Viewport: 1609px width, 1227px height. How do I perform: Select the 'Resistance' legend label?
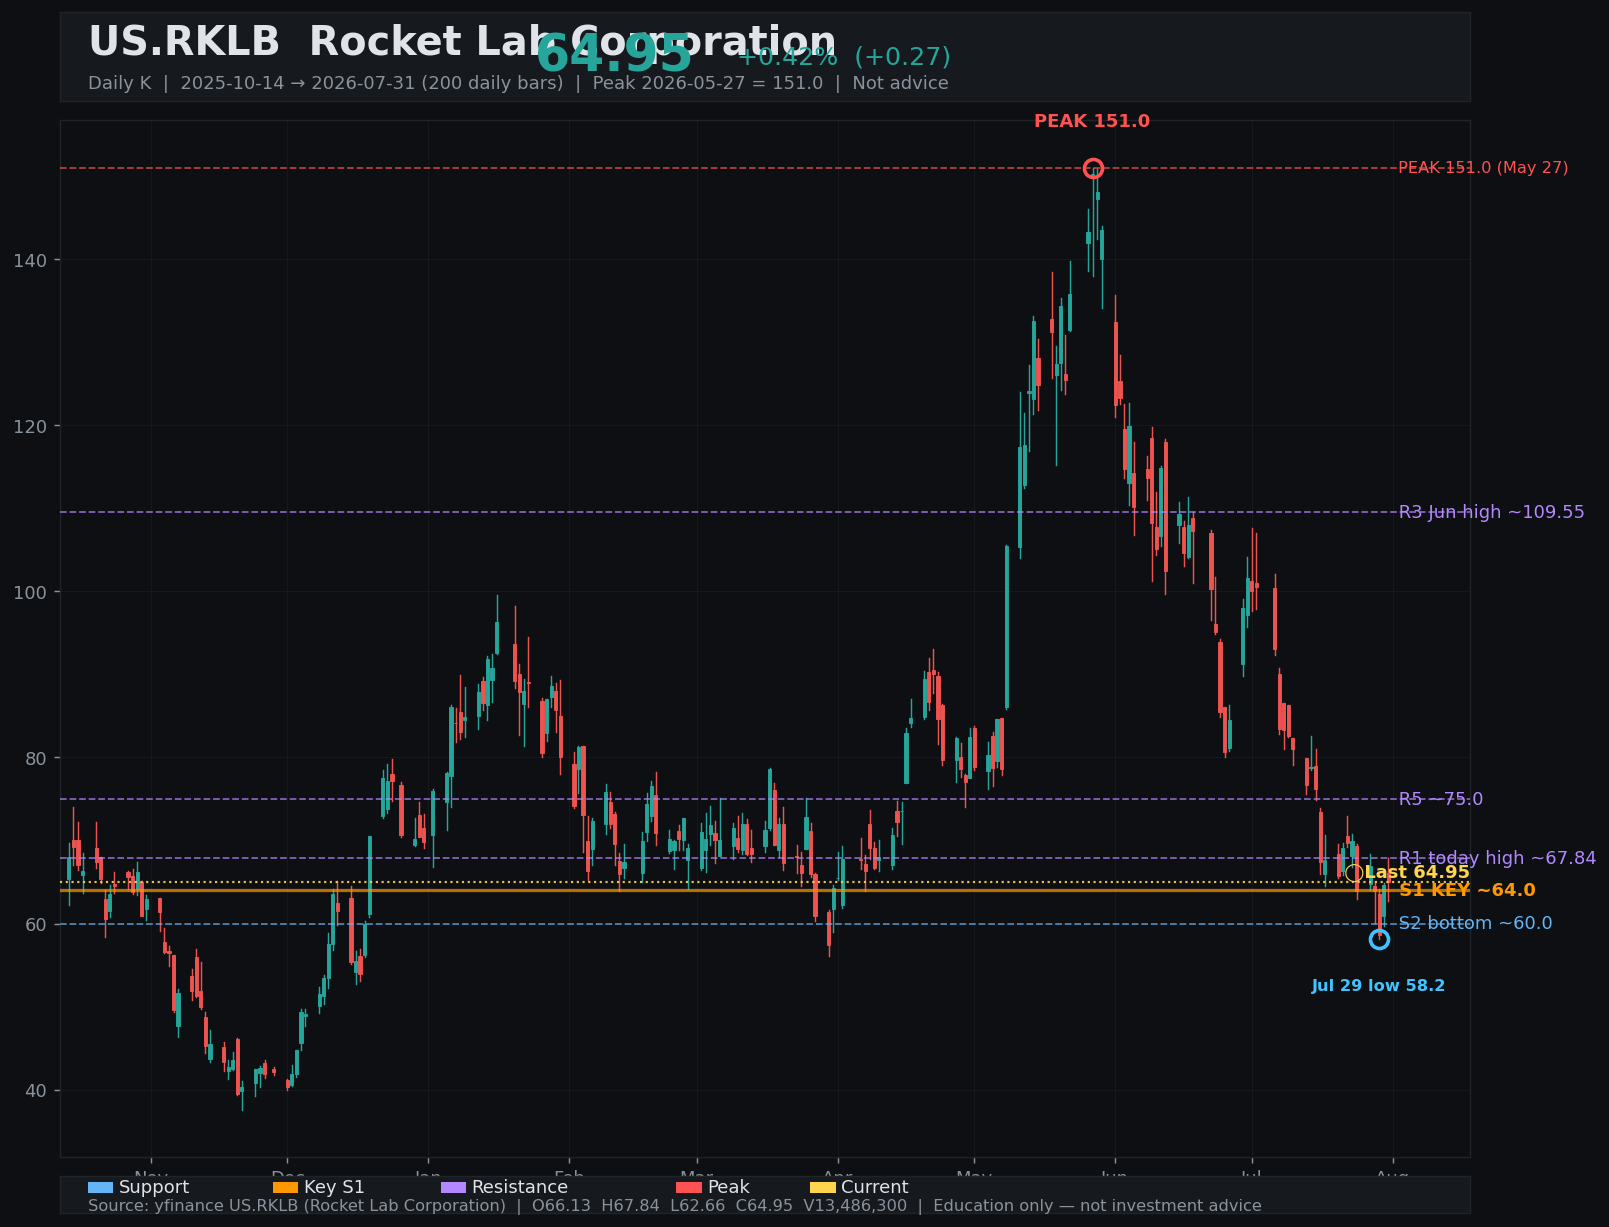click(x=520, y=1188)
